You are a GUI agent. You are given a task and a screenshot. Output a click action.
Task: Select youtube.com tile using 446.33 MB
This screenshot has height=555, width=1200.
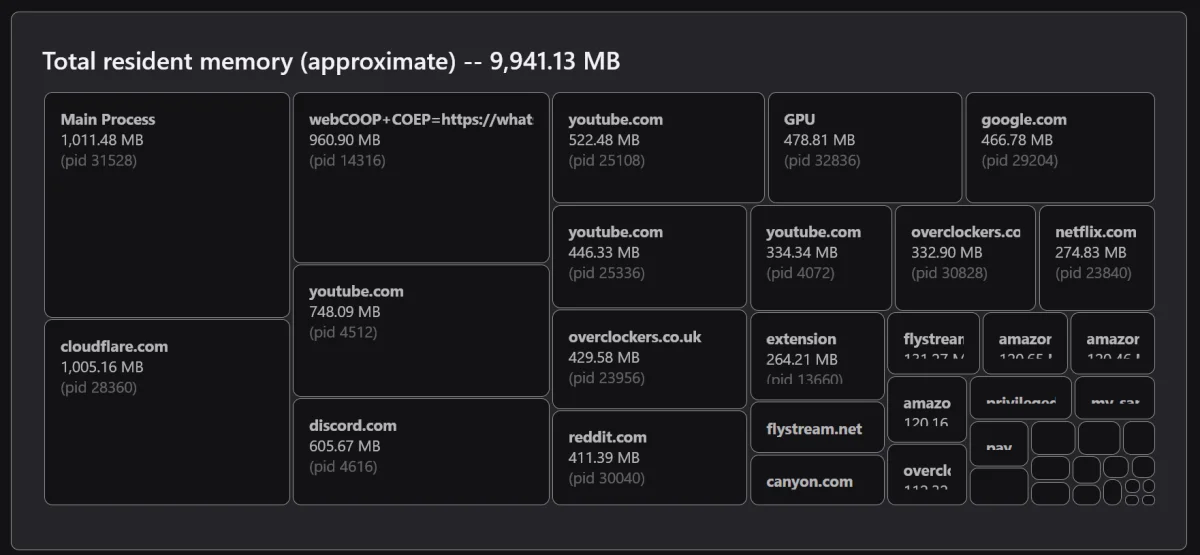point(649,257)
